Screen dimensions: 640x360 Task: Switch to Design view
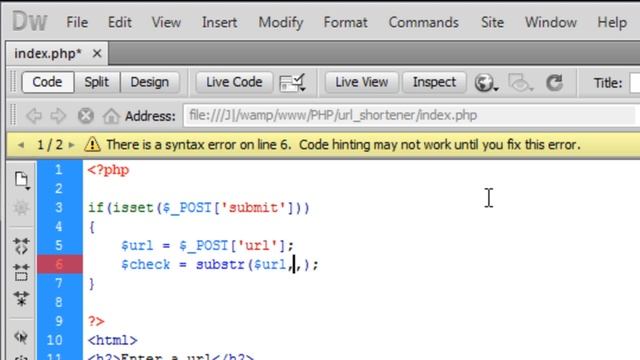[149, 82]
